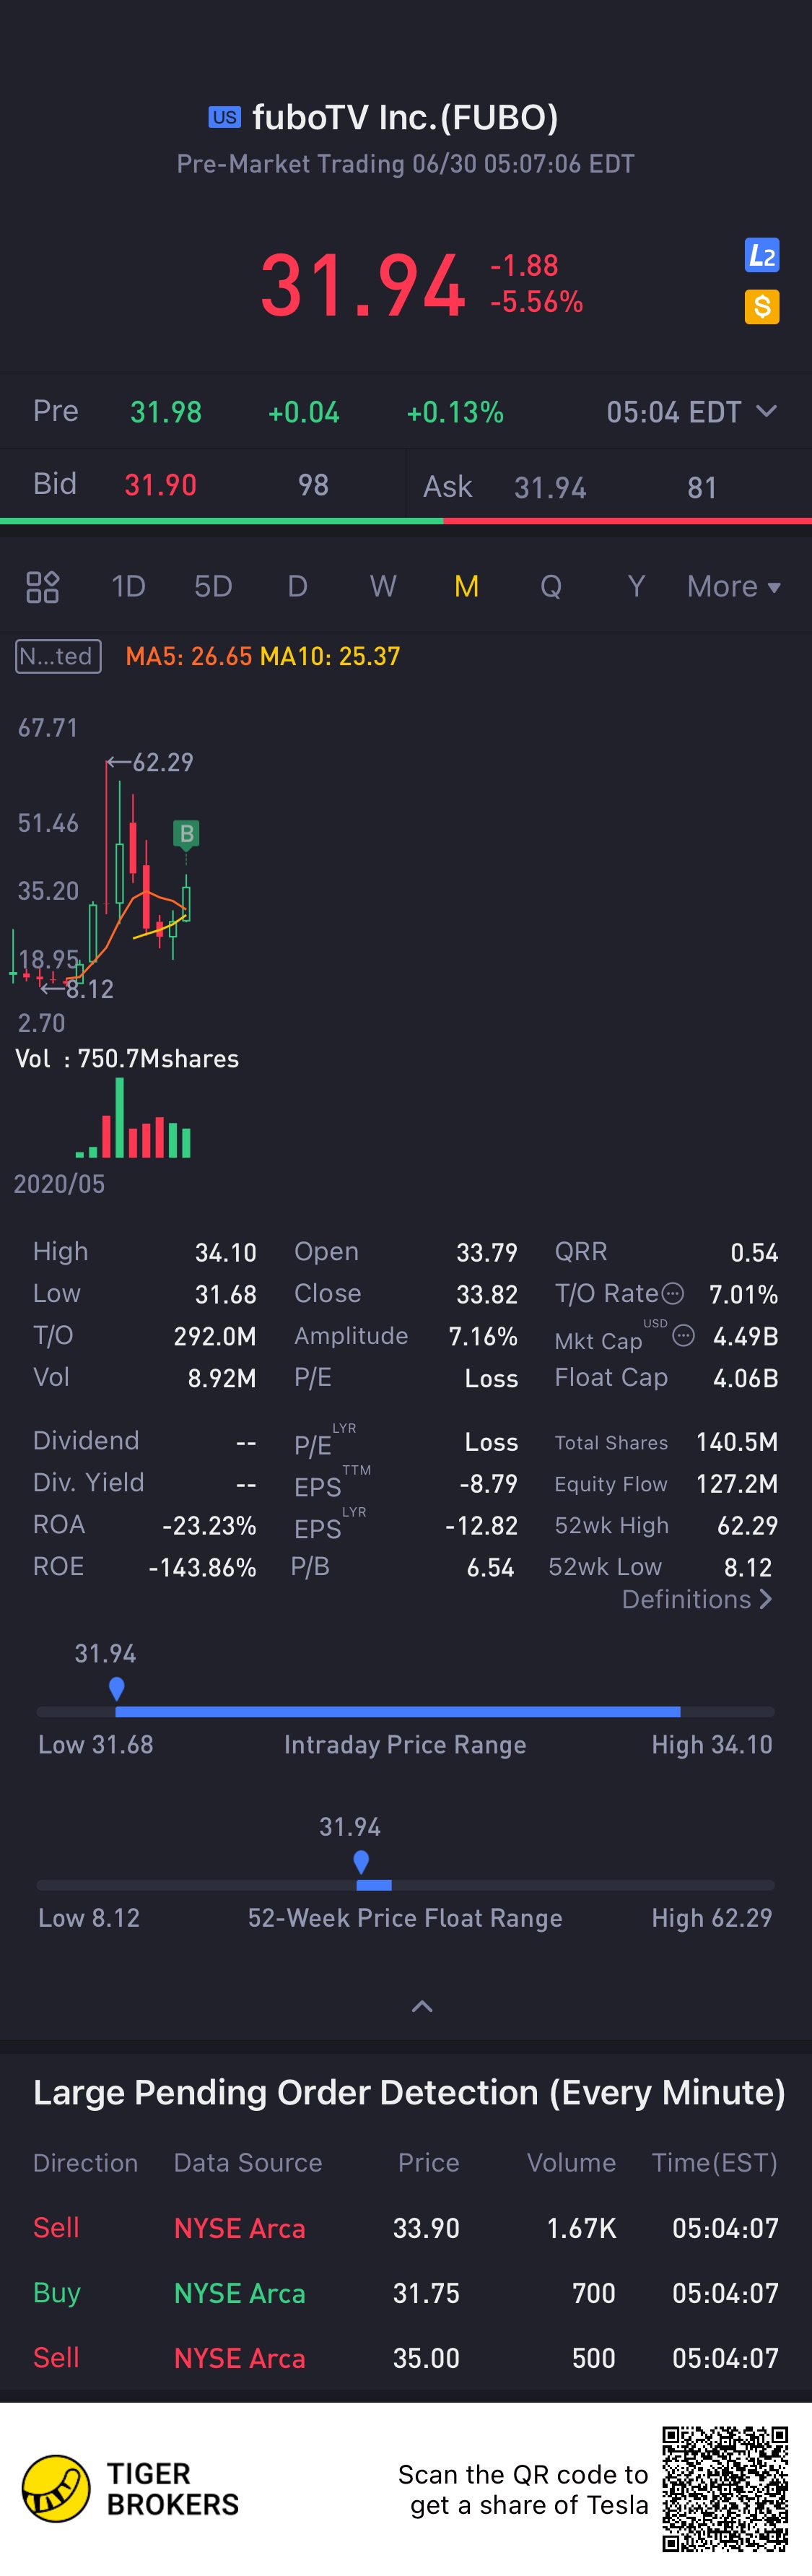Tap the Tiger Brokers logo

coord(56,2488)
